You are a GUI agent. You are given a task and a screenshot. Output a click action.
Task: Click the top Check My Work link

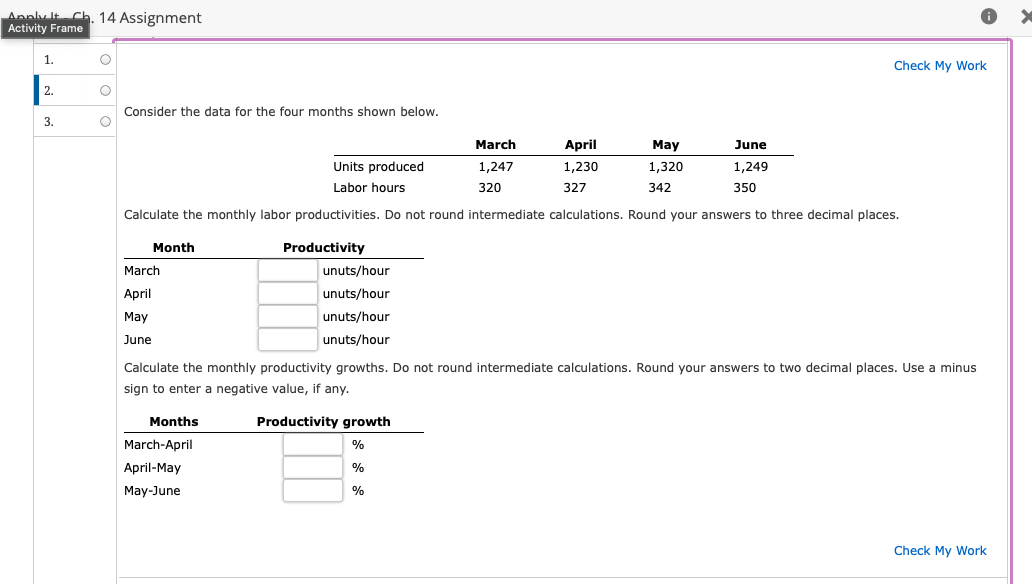(x=939, y=65)
